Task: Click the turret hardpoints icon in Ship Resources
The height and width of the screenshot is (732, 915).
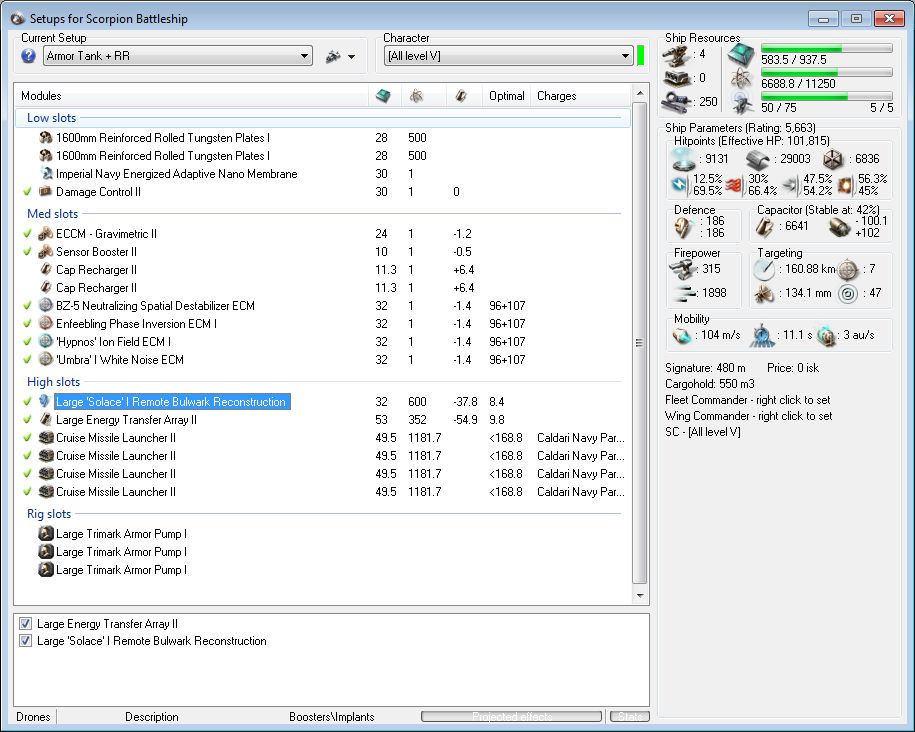Action: pos(676,55)
